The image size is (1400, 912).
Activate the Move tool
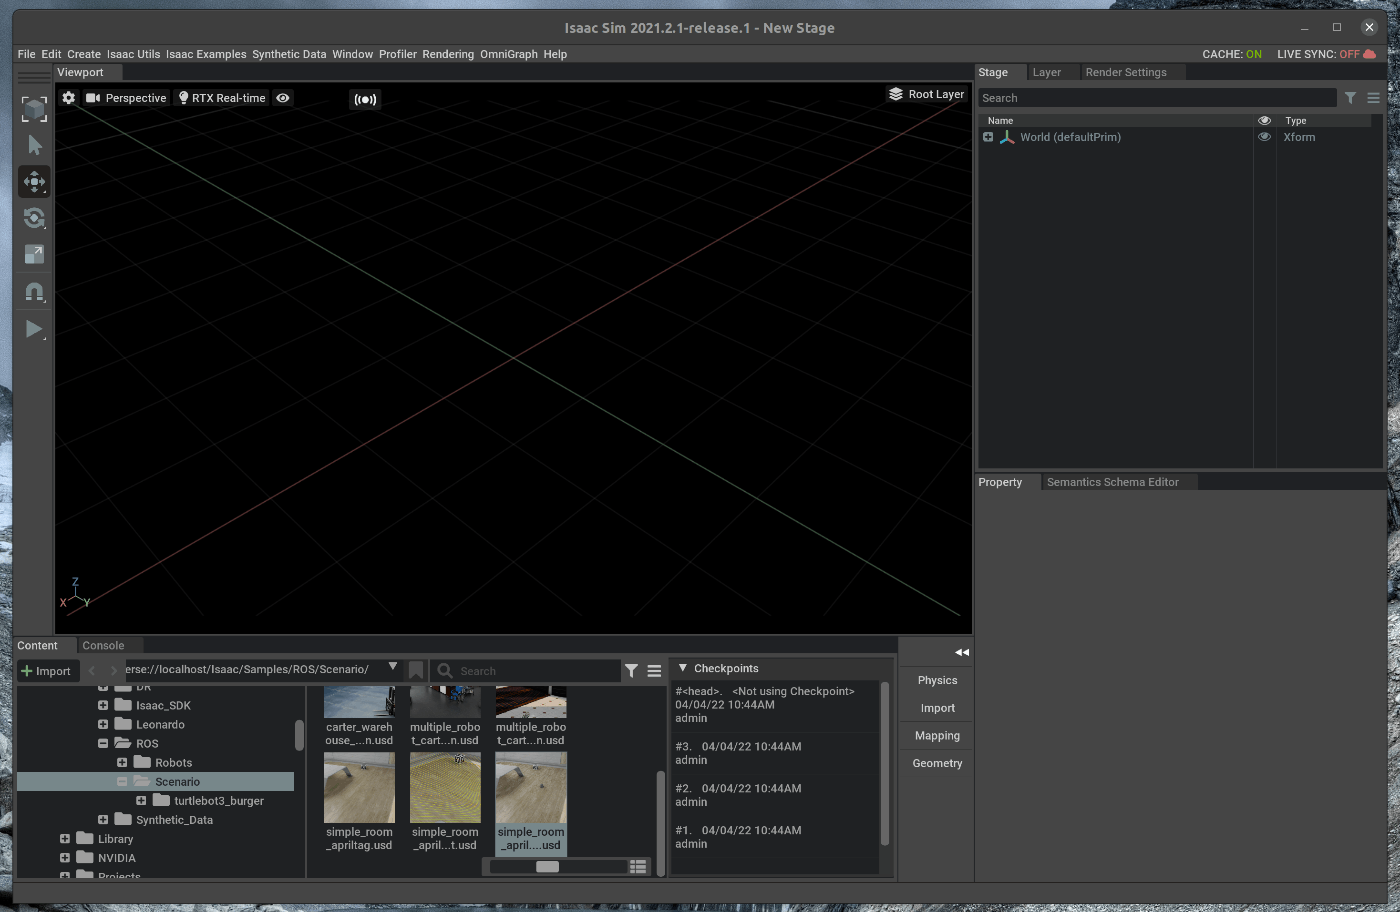tap(34, 182)
